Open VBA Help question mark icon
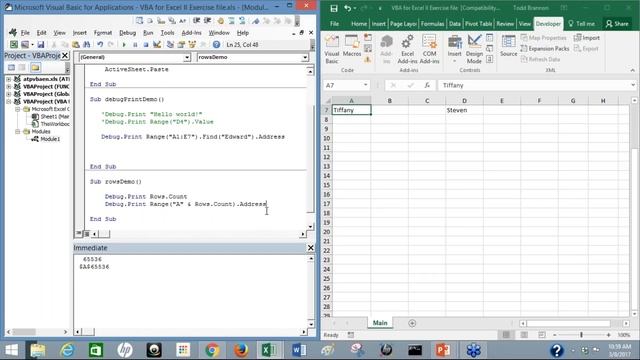The width and height of the screenshot is (640, 360). [x=216, y=44]
